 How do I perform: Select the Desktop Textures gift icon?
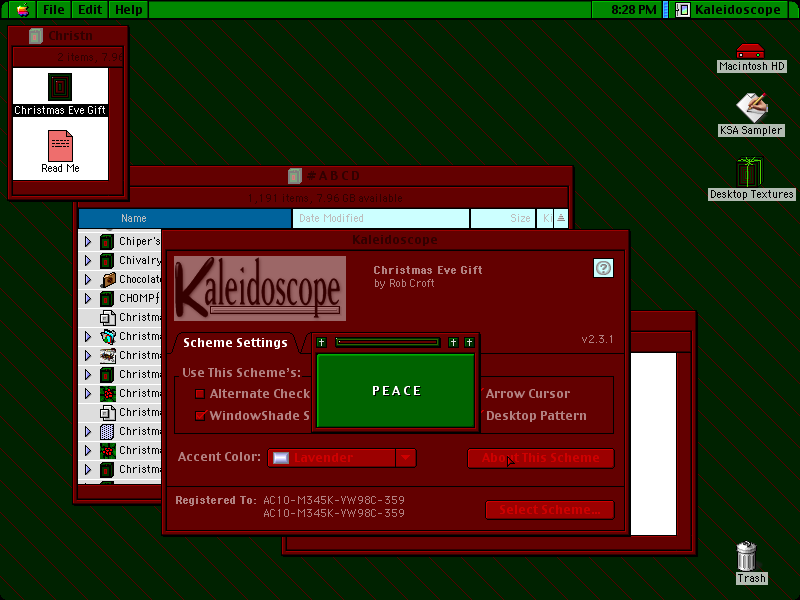pos(750,172)
